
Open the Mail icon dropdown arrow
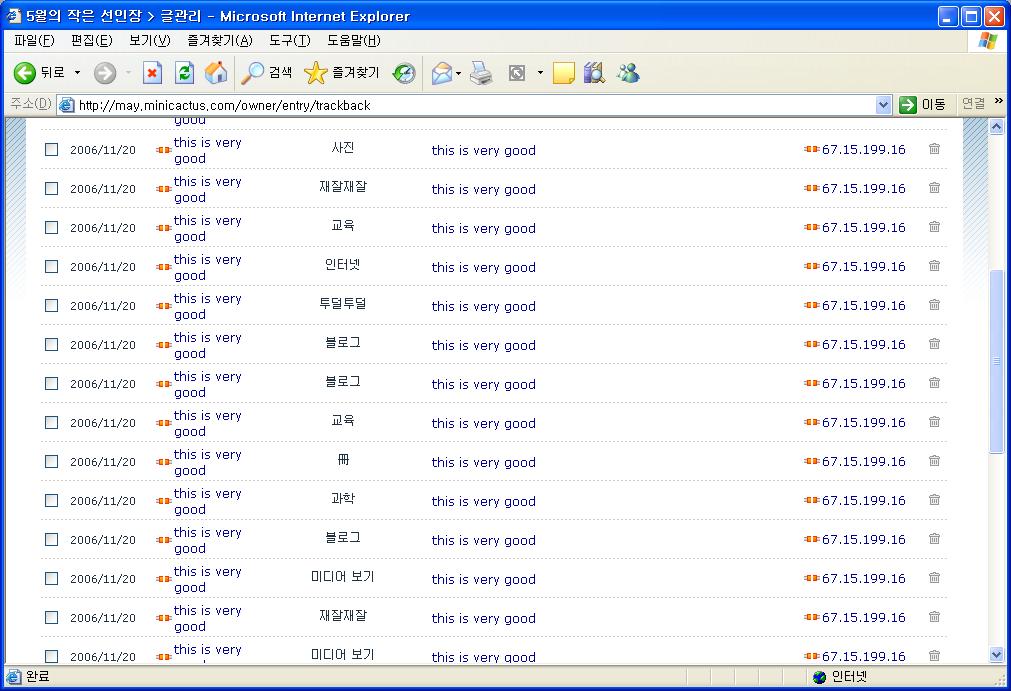(458, 73)
